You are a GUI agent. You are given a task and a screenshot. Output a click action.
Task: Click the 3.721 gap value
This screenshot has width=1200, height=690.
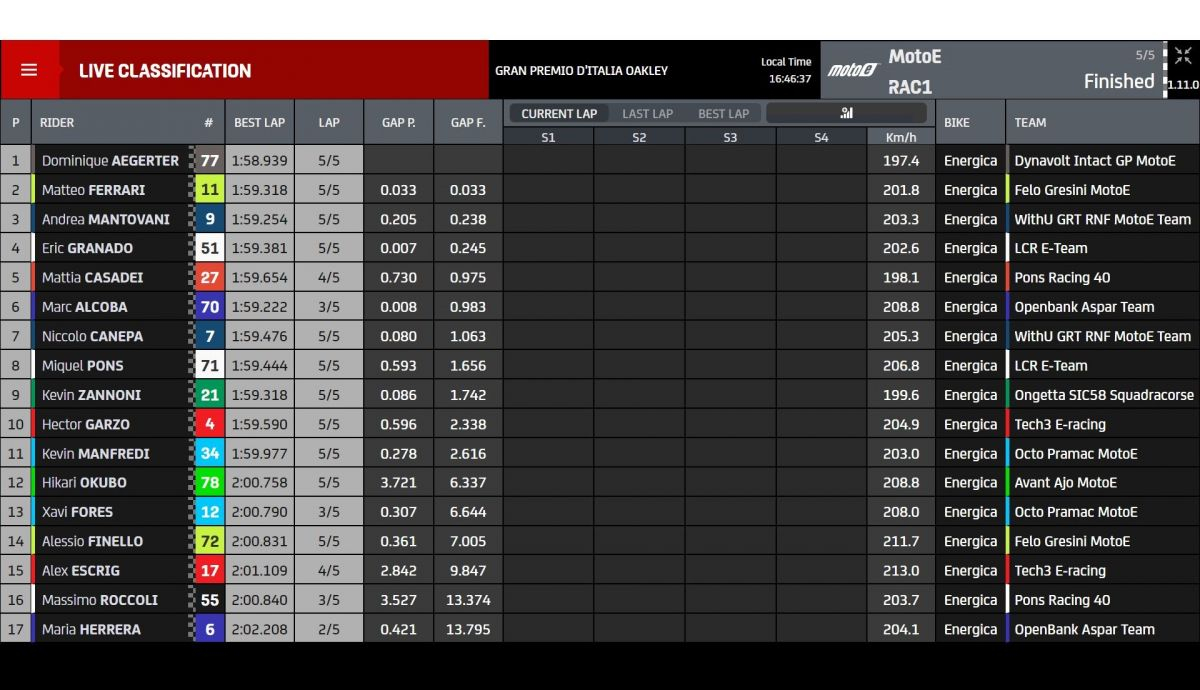[399, 482]
